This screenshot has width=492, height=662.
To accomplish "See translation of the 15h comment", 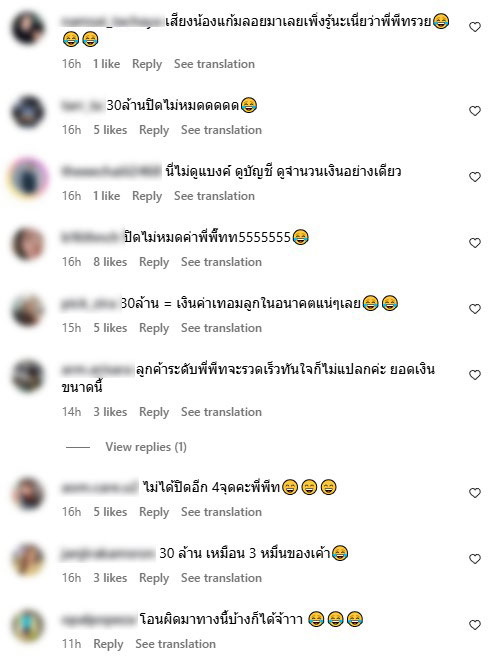I will (221, 328).
